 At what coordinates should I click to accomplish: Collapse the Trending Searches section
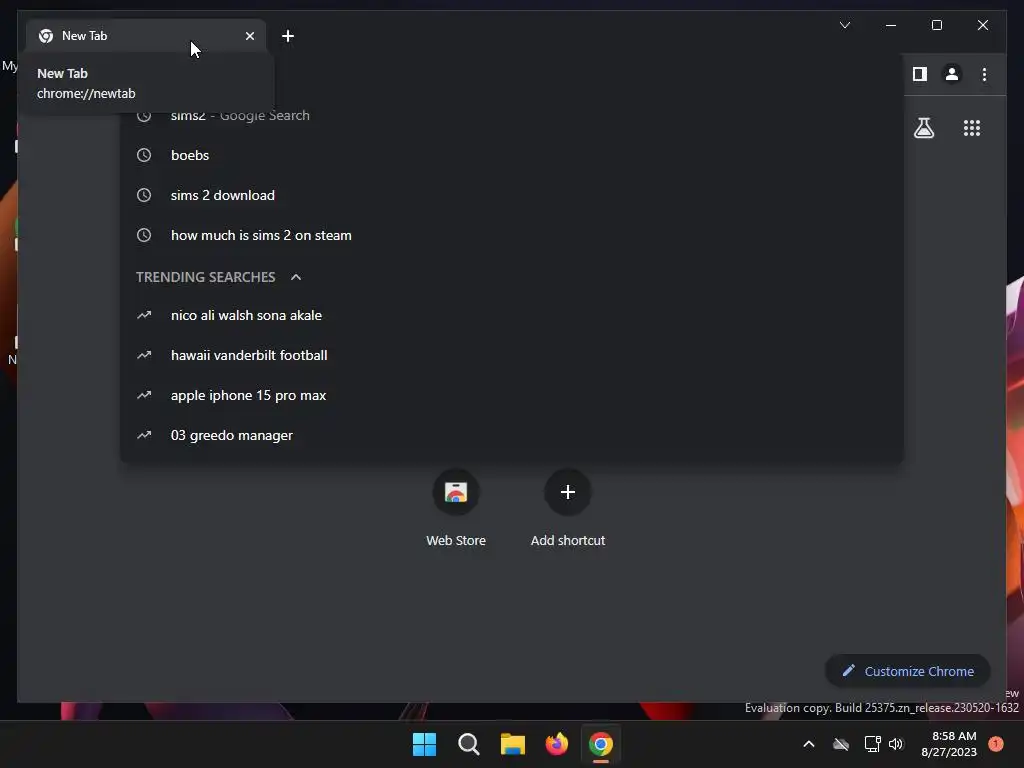pyautogui.click(x=295, y=277)
